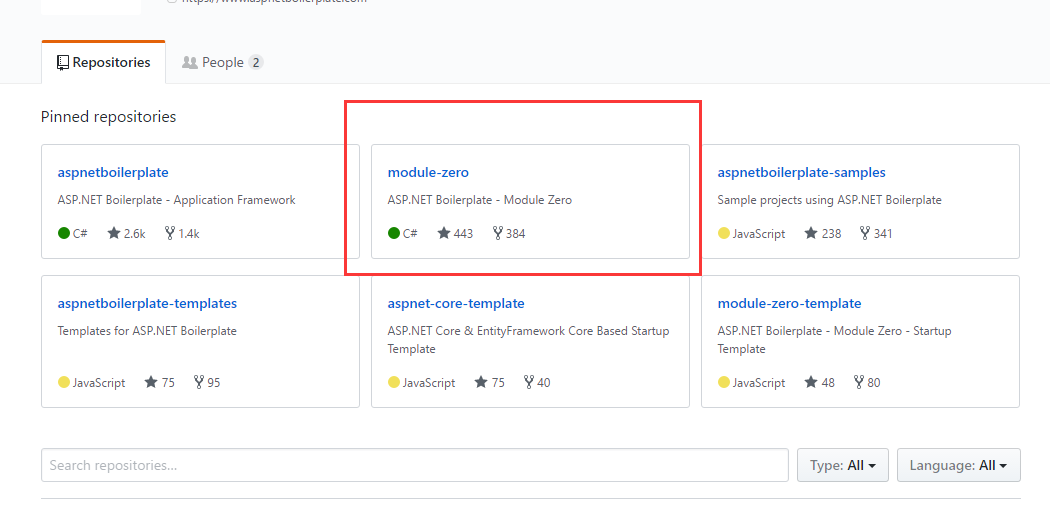Click the fork icon on module-zero card
1050x511 pixels.
coord(498,233)
